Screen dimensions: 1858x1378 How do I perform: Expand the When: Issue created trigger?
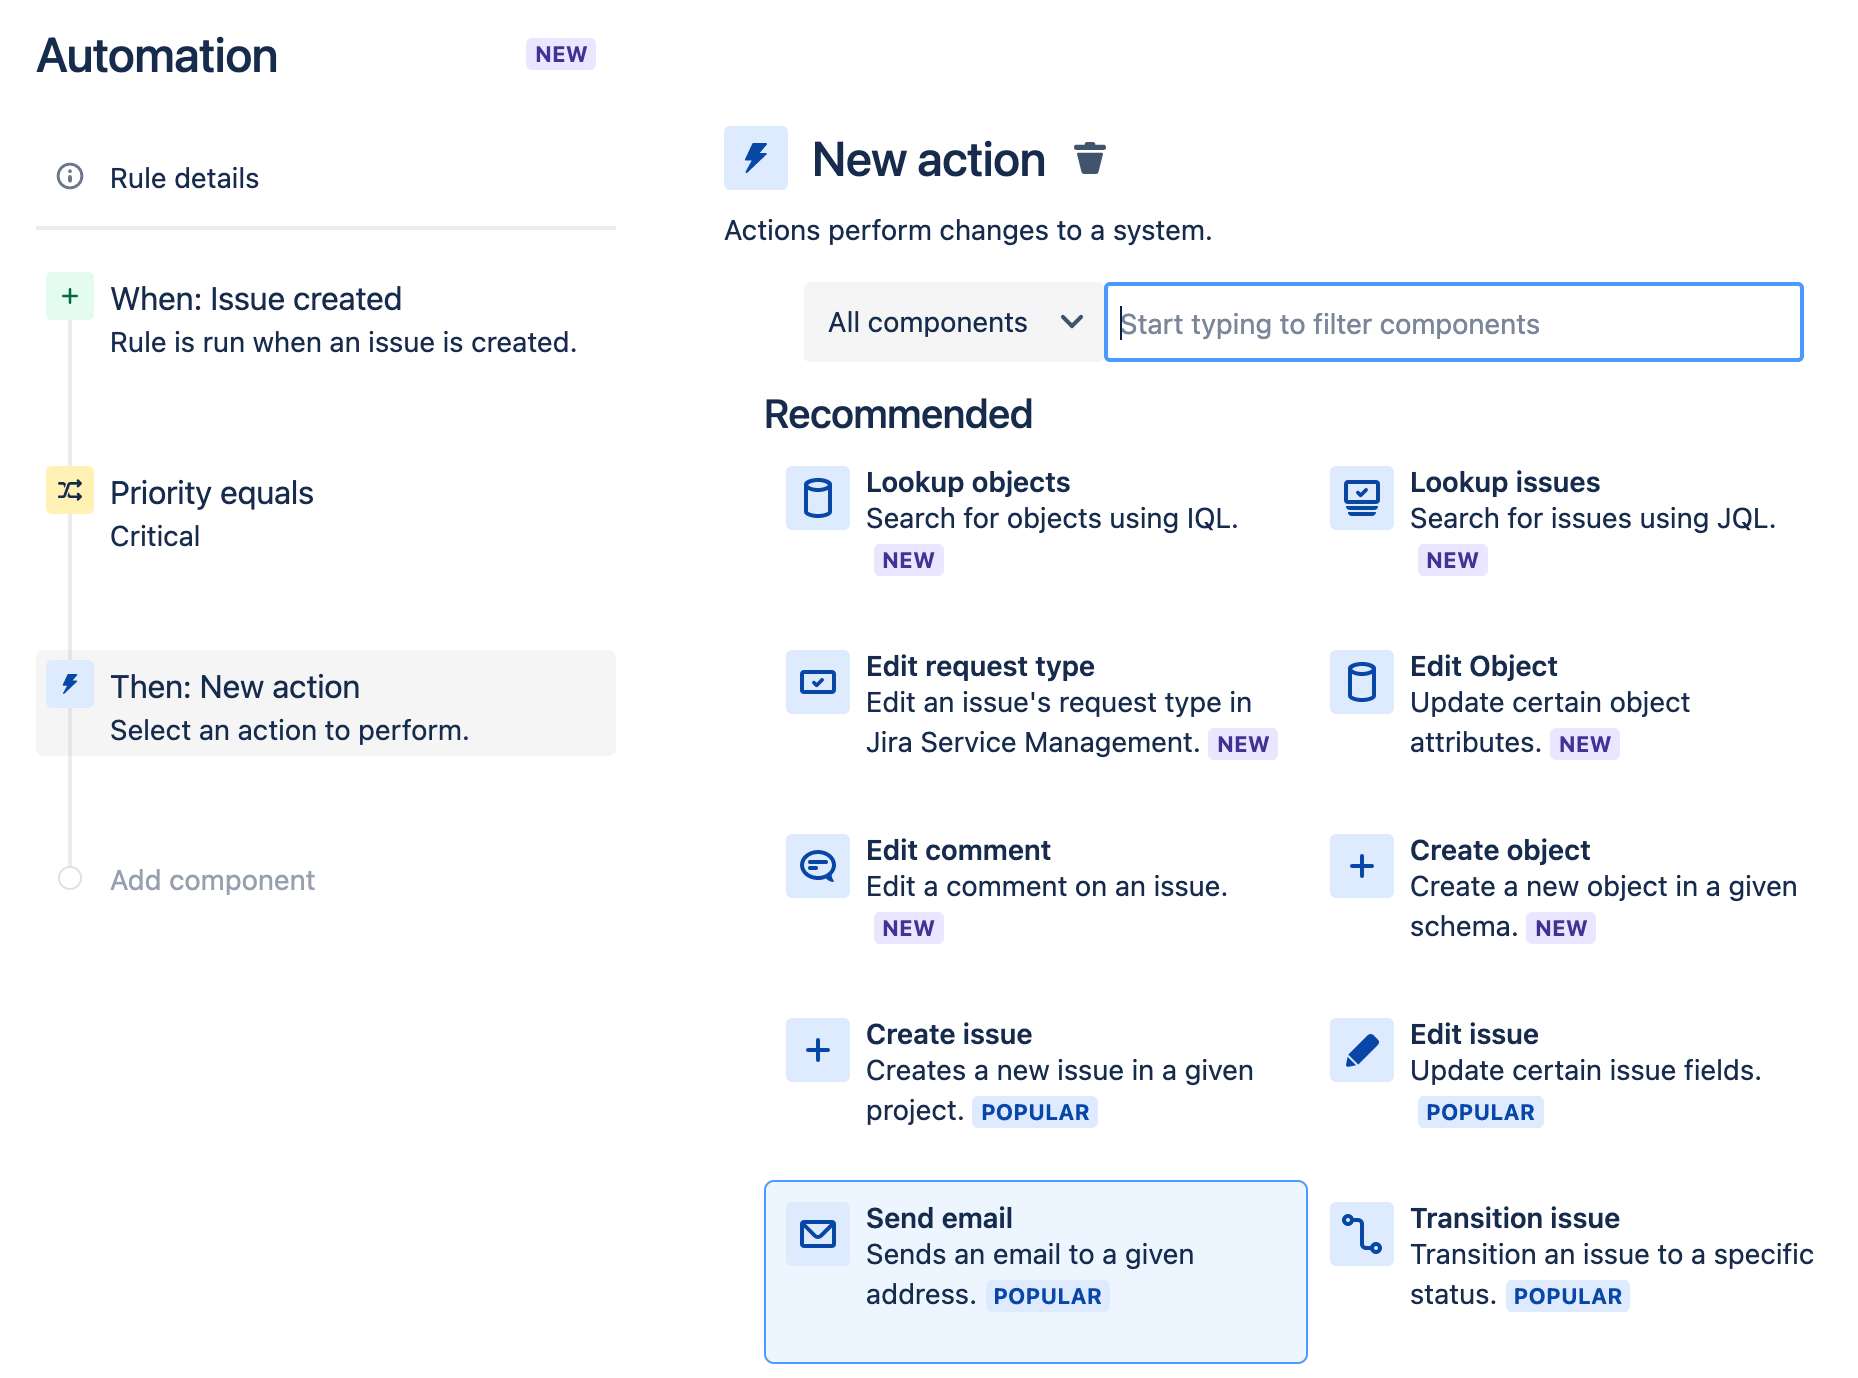pyautogui.click(x=256, y=298)
